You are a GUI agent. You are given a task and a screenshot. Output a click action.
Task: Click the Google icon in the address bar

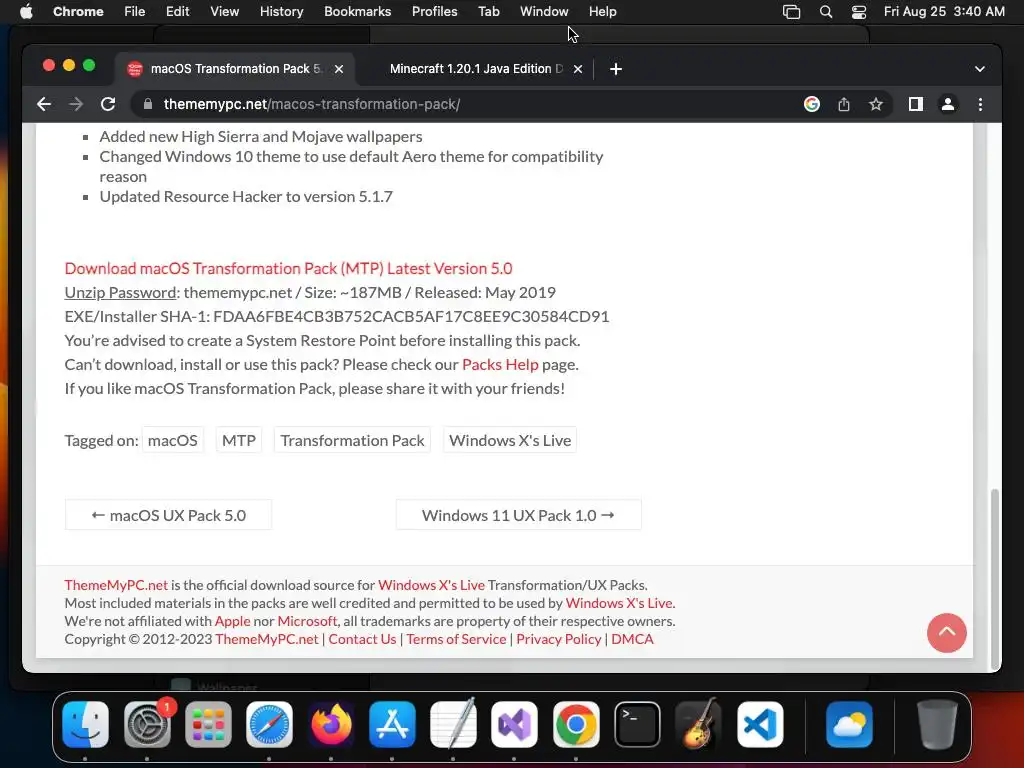[812, 104]
